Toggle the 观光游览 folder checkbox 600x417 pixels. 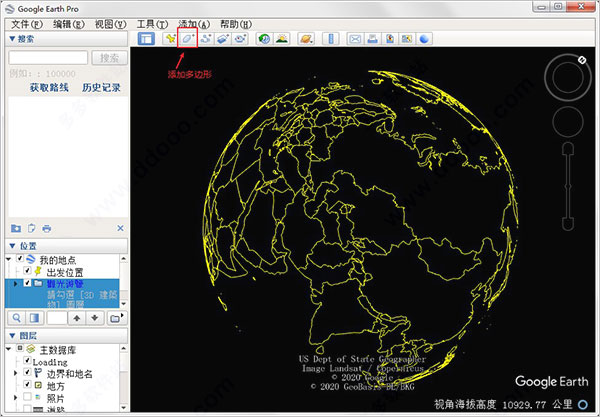click(x=27, y=283)
